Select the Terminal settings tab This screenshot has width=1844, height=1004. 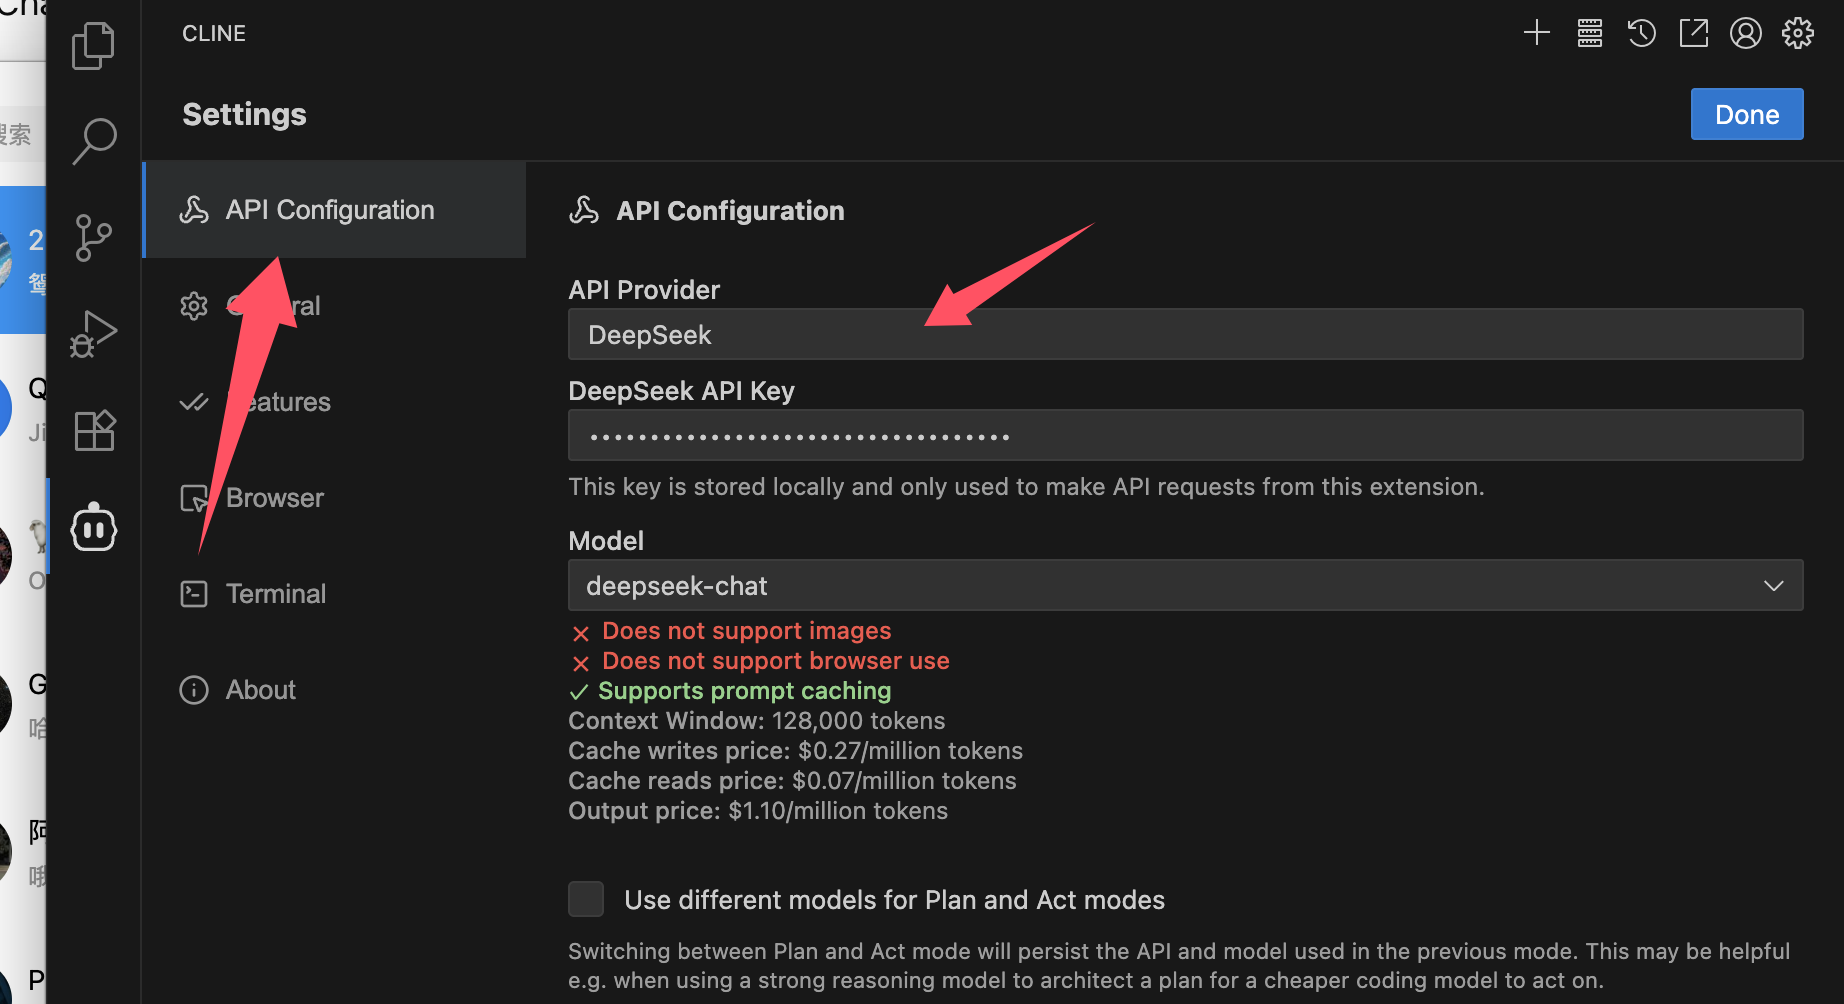pyautogui.click(x=335, y=594)
